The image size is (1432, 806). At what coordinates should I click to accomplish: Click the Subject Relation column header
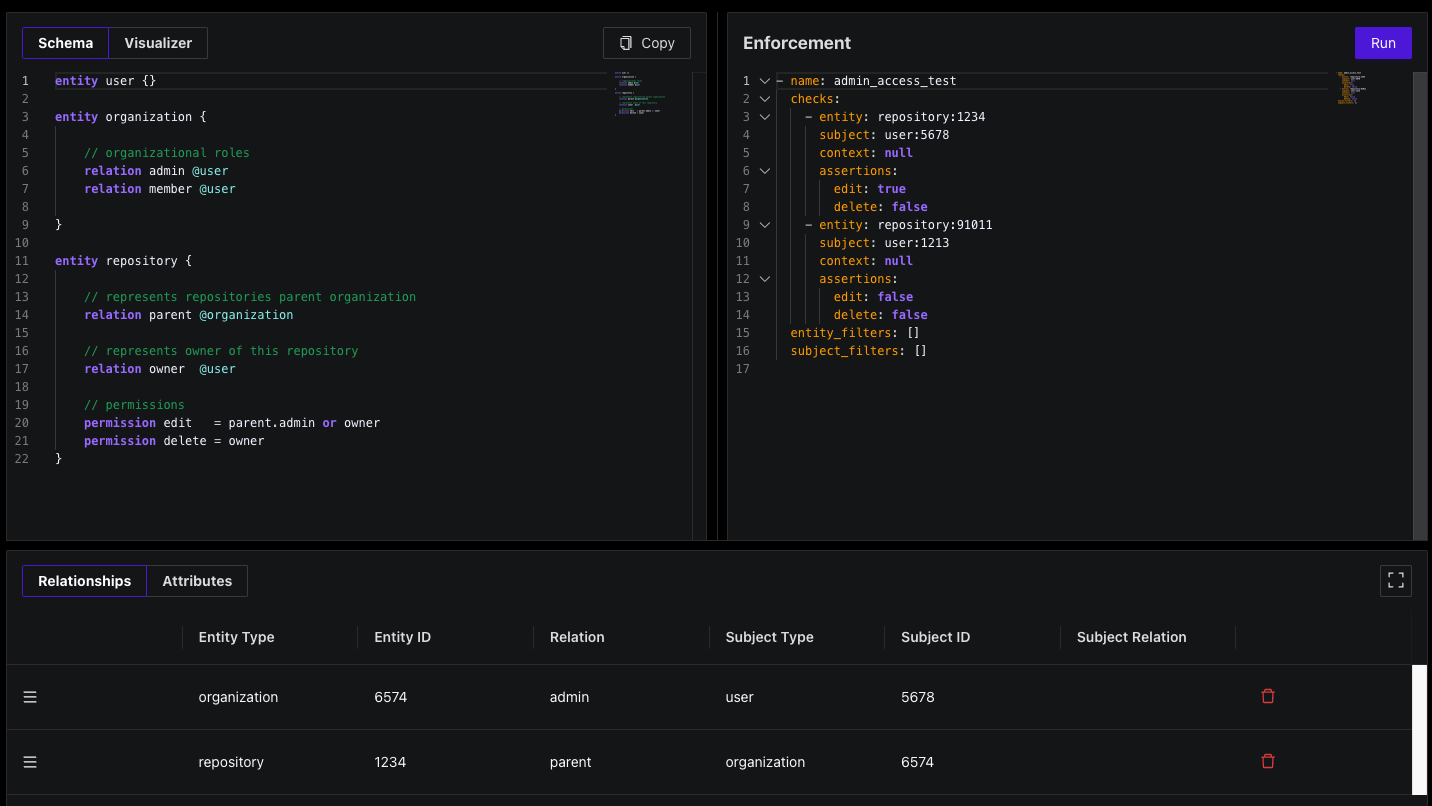click(x=1131, y=637)
